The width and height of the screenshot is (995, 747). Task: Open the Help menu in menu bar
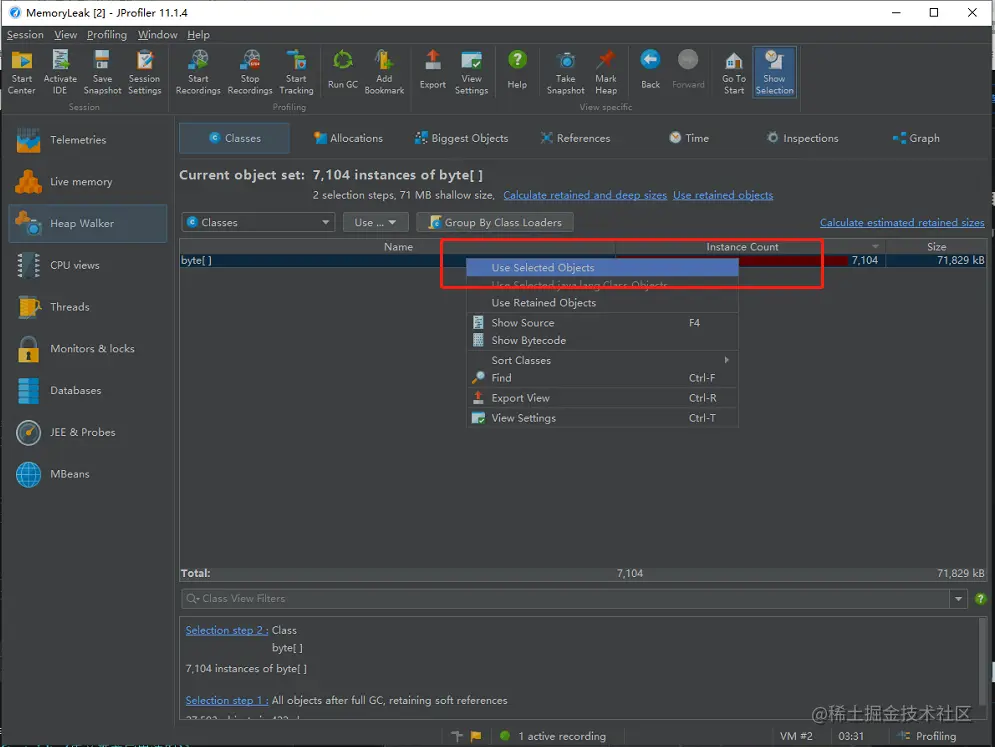pyautogui.click(x=198, y=35)
